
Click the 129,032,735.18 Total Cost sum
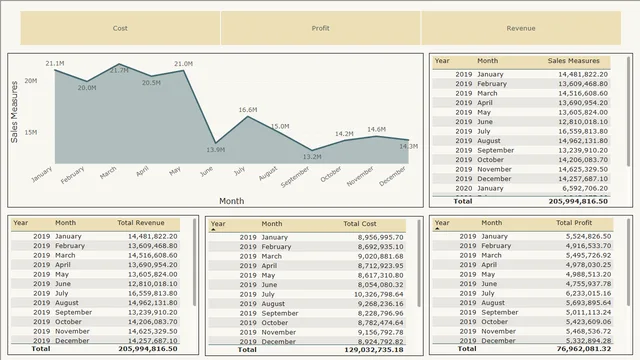point(373,350)
